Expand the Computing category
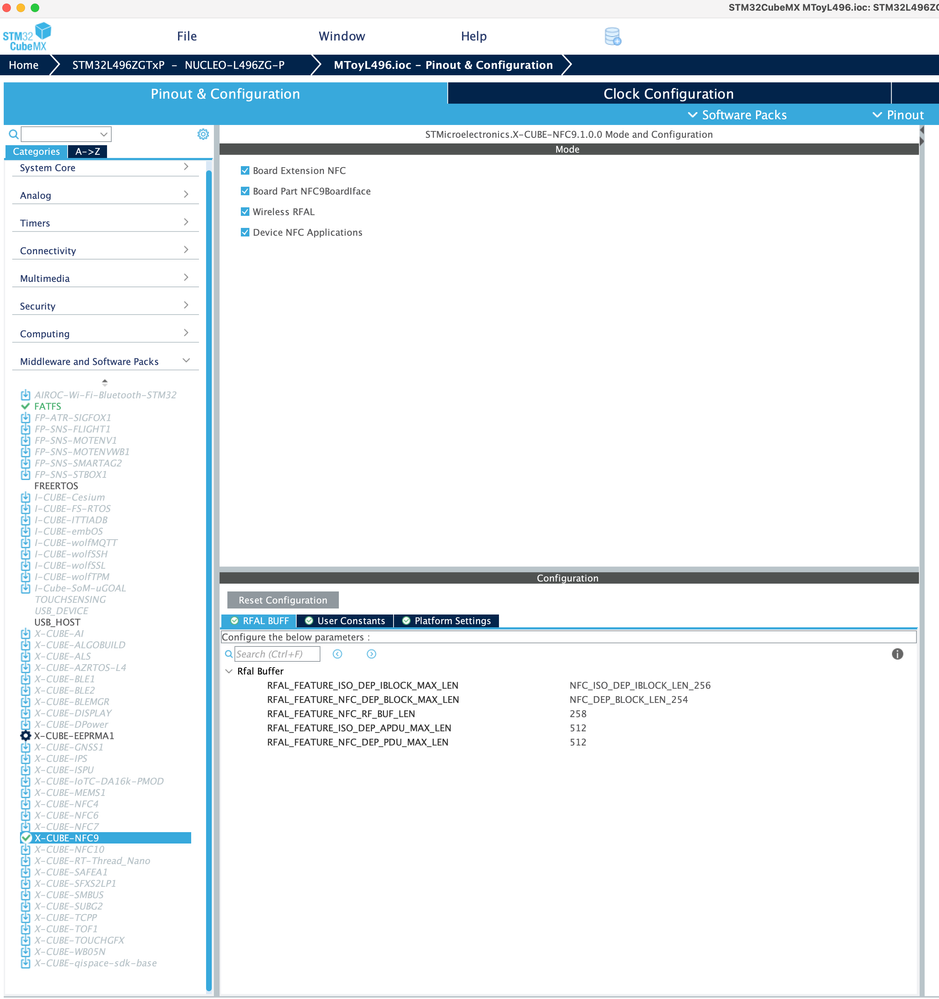 (105, 334)
